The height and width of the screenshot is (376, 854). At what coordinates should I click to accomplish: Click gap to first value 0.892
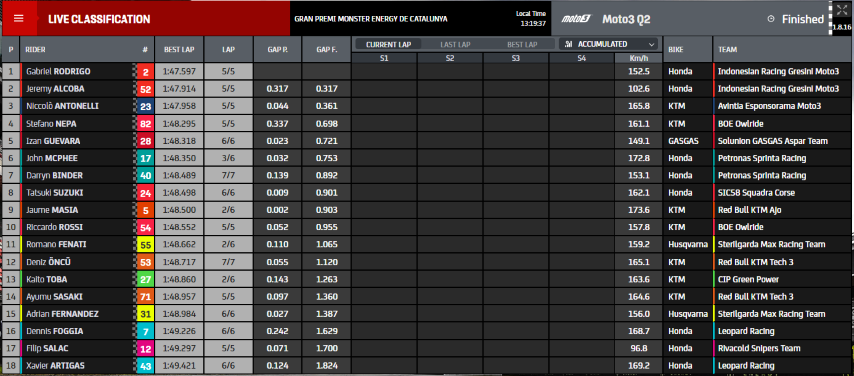[x=326, y=175]
